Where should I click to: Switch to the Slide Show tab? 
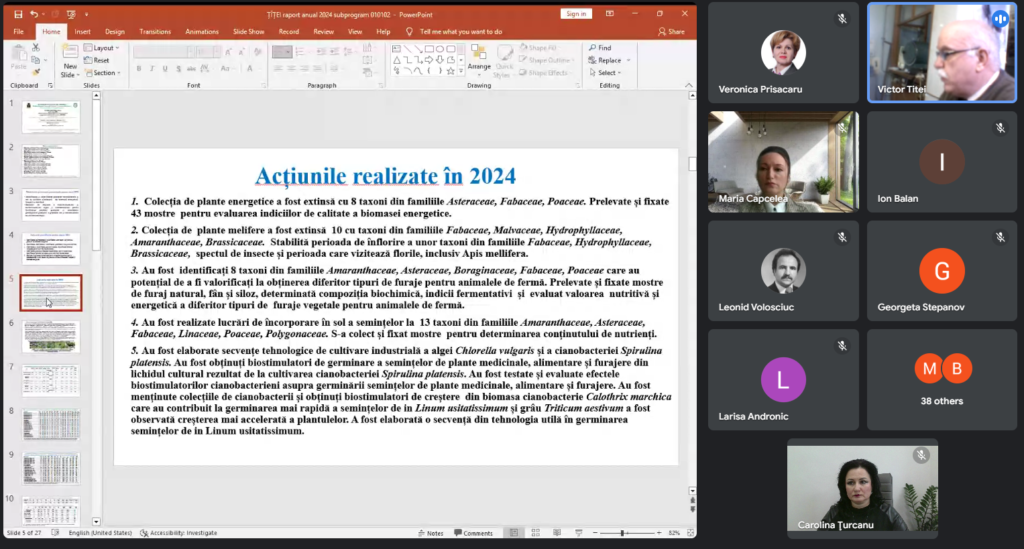[x=248, y=31]
